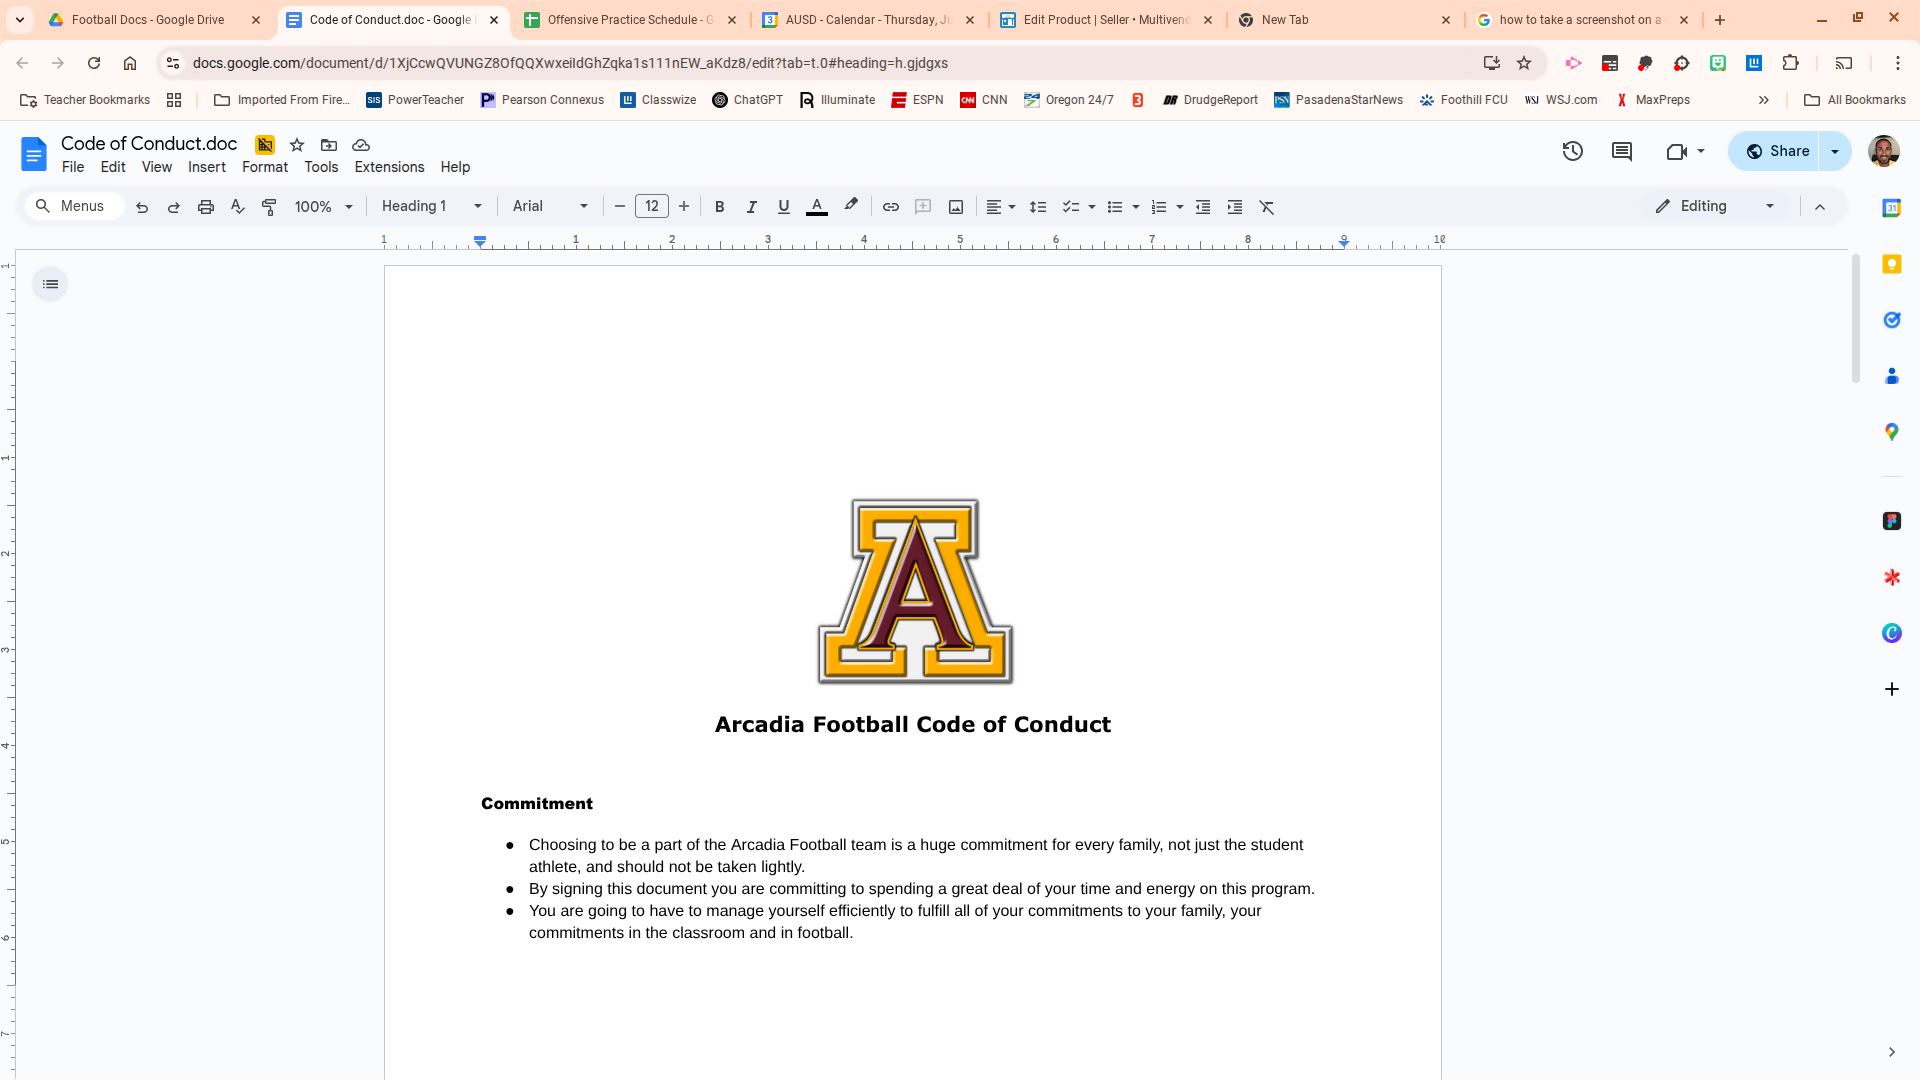Bookmark this page with star icon

tap(1524, 63)
